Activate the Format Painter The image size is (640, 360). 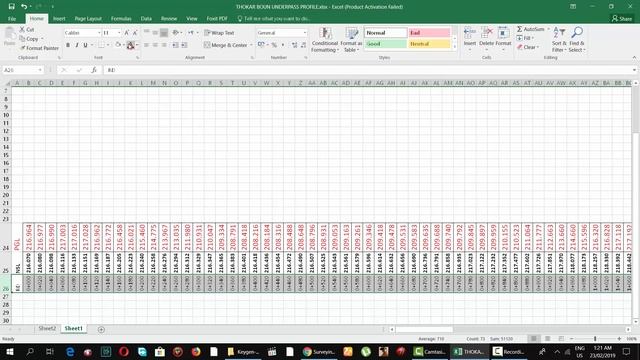pyautogui.click(x=39, y=48)
